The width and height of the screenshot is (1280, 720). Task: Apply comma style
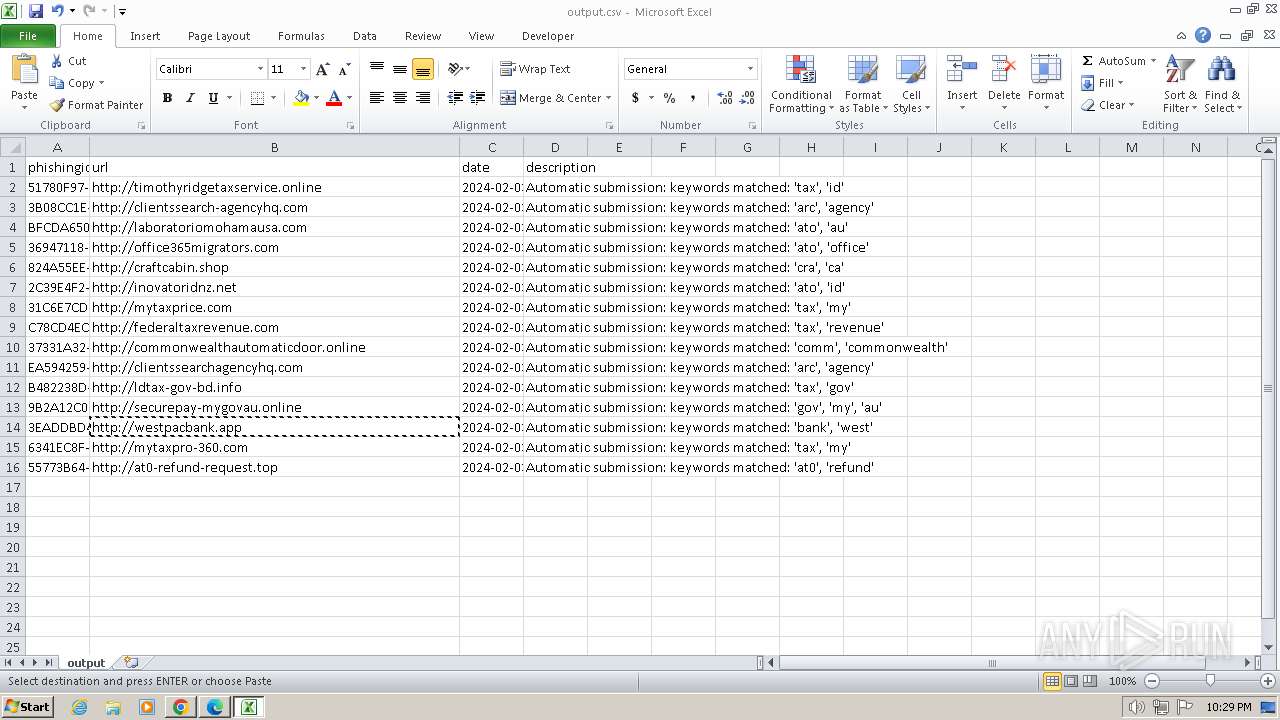(692, 98)
